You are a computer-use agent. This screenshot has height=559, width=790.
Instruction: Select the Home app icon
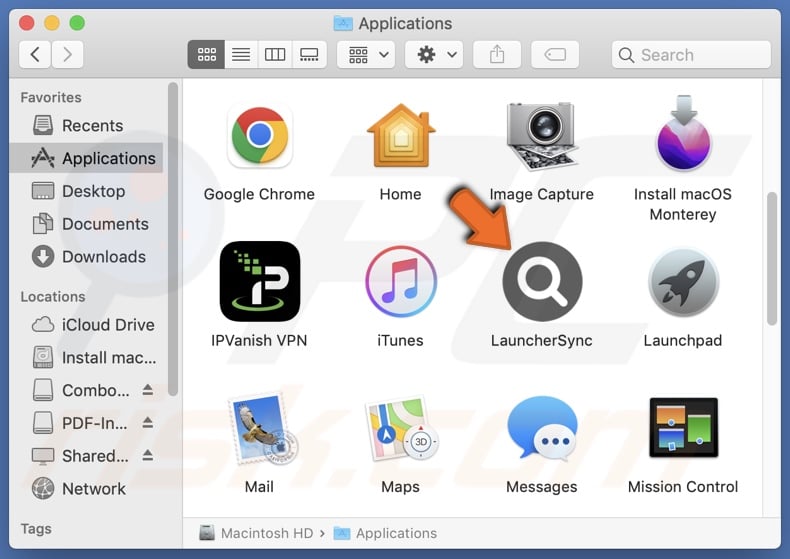click(401, 135)
